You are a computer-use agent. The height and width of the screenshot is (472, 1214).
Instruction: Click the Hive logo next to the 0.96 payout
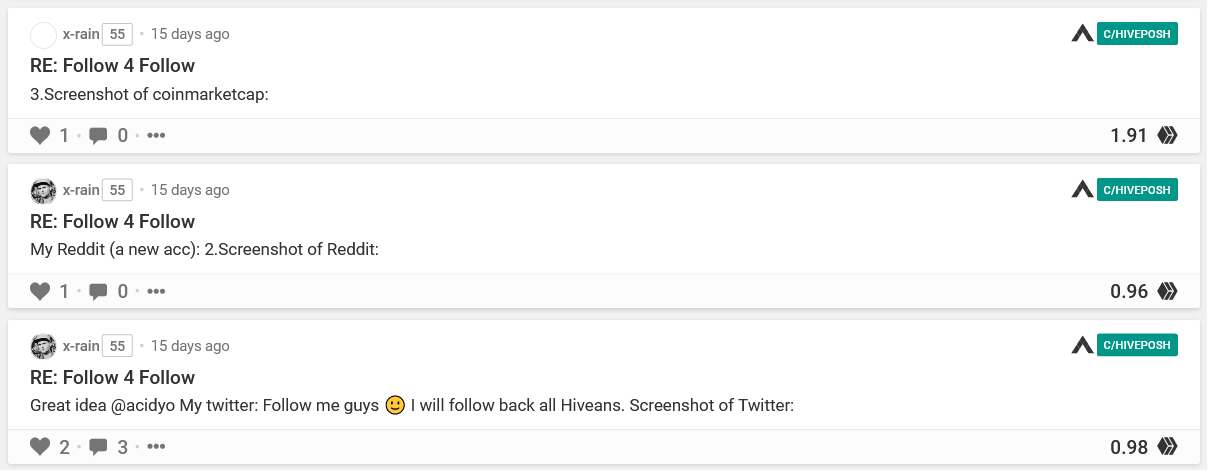[1167, 291]
